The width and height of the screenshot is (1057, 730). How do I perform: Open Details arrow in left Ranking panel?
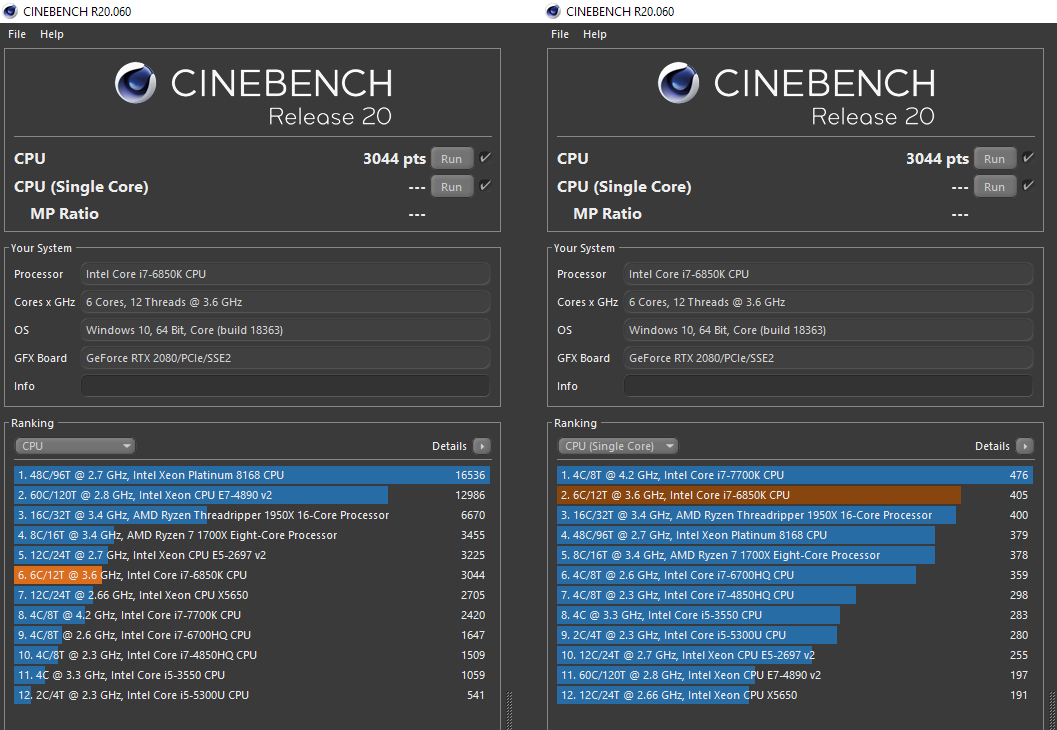point(482,446)
